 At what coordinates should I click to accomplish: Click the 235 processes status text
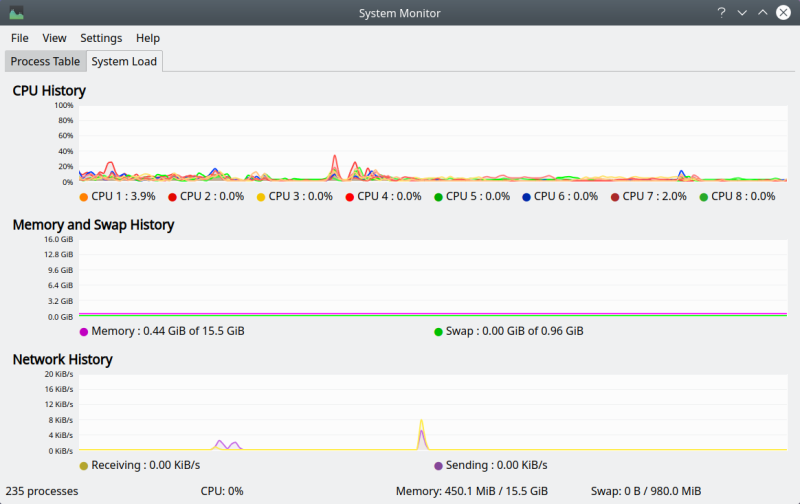(42, 491)
